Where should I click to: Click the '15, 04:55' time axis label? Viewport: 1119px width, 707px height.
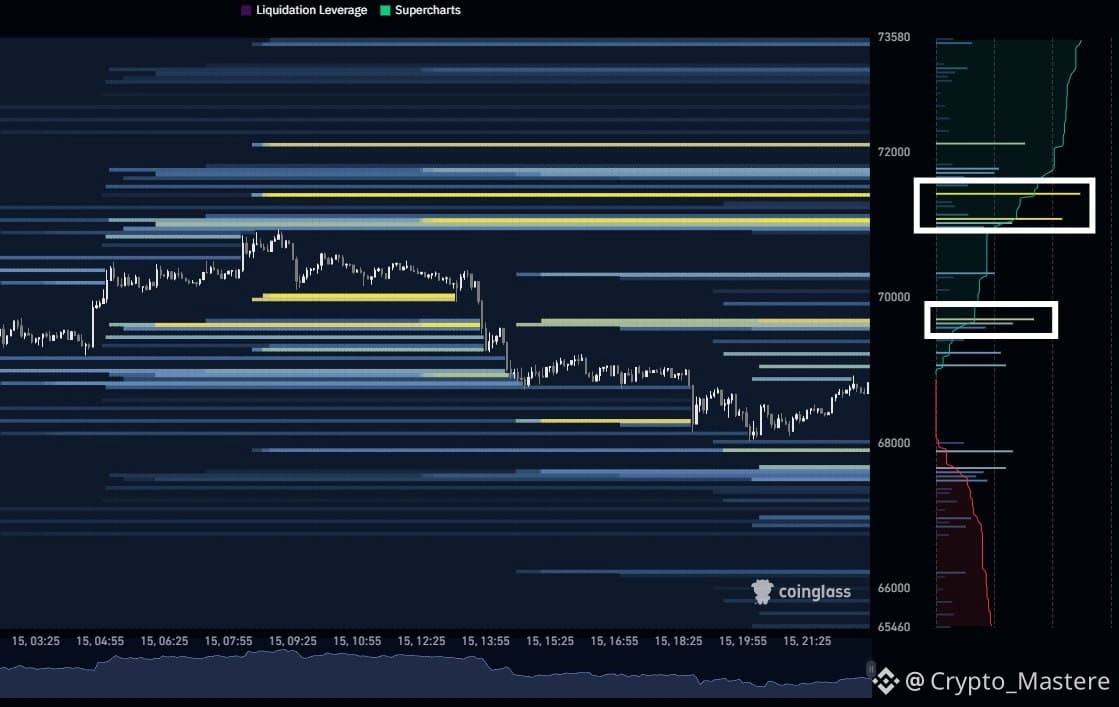coord(100,641)
